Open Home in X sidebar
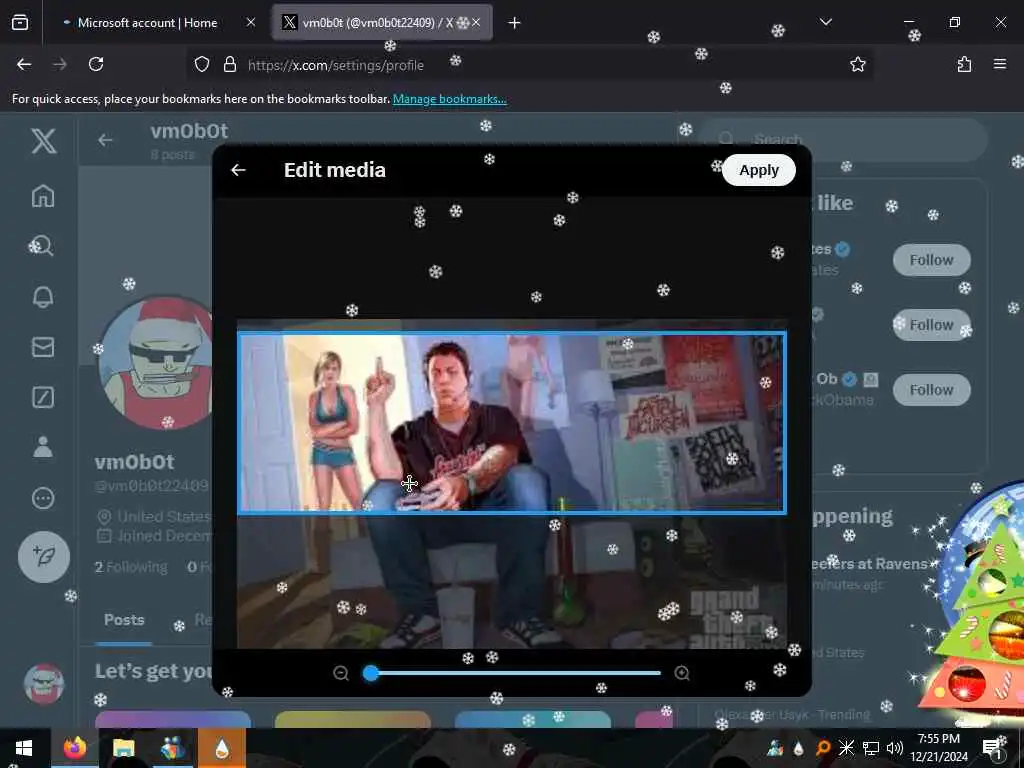This screenshot has width=1024, height=768. [43, 195]
